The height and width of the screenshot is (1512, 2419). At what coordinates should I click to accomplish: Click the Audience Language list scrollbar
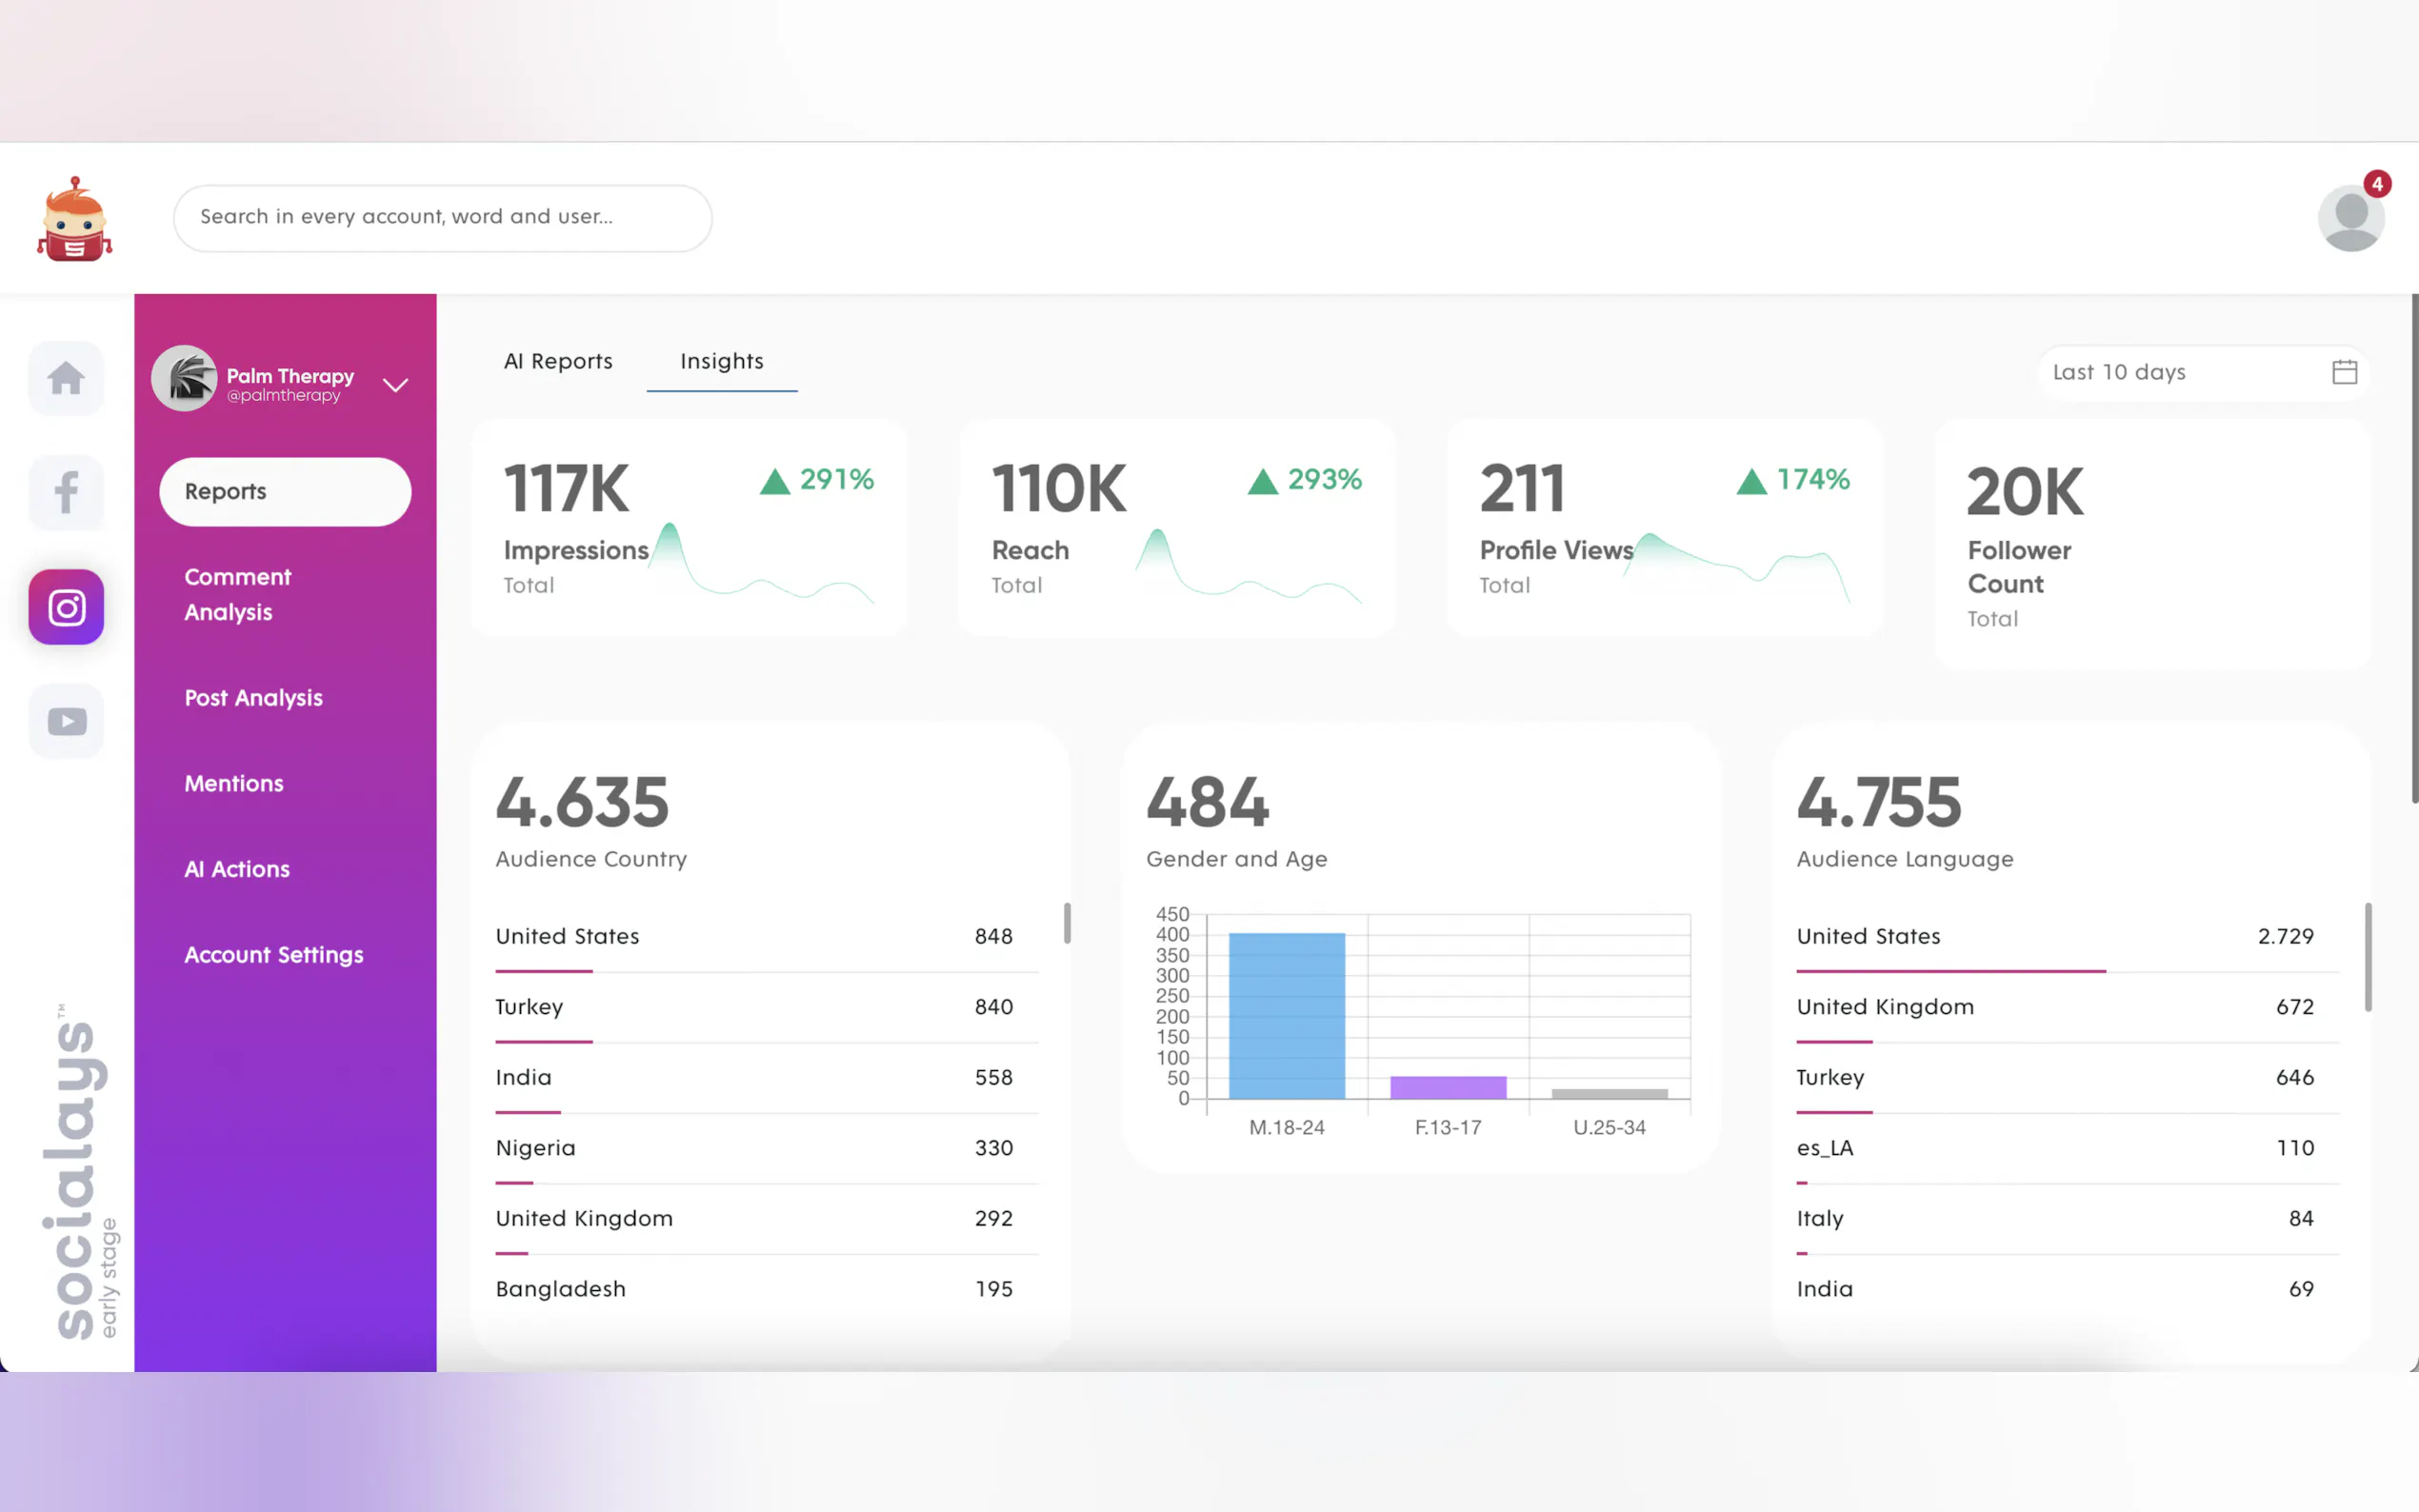[2367, 956]
